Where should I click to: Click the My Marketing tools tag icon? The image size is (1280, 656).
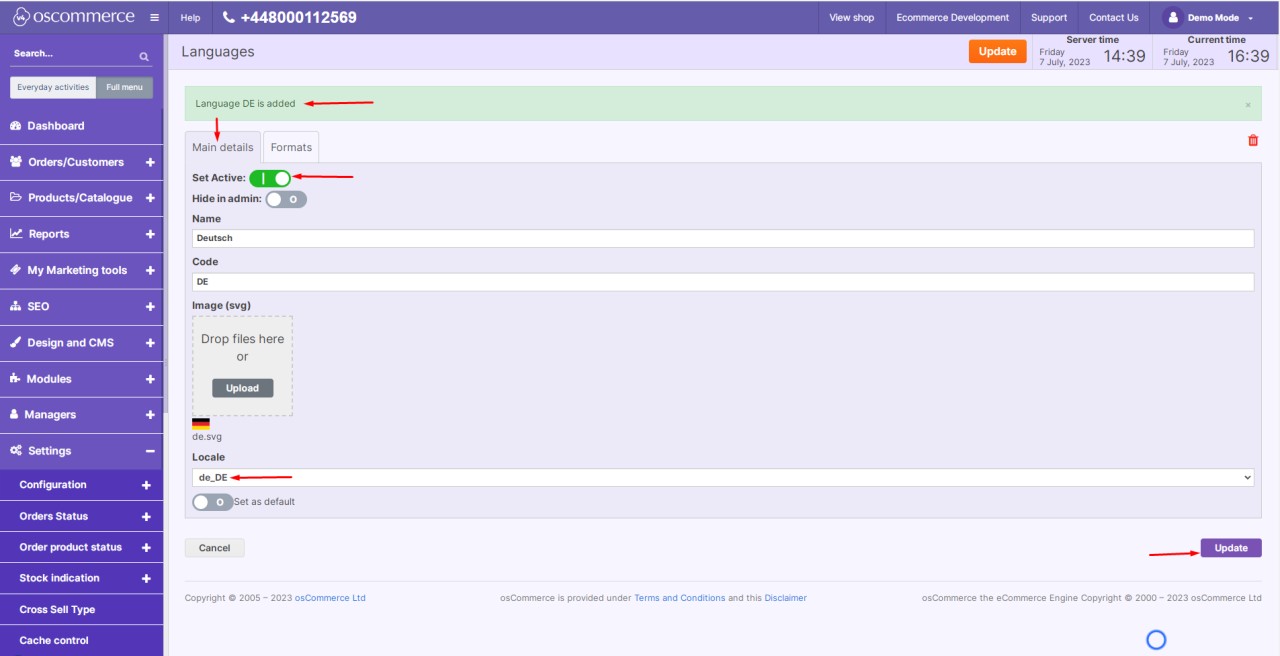point(16,270)
